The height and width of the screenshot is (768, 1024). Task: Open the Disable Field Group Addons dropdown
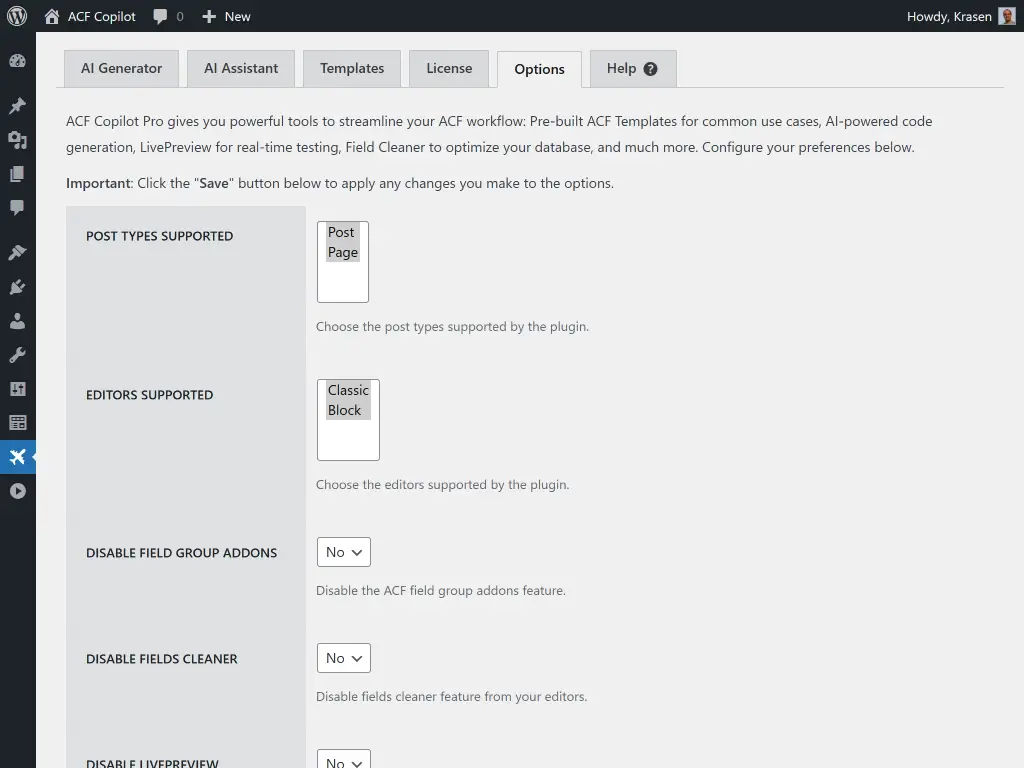[x=343, y=551]
